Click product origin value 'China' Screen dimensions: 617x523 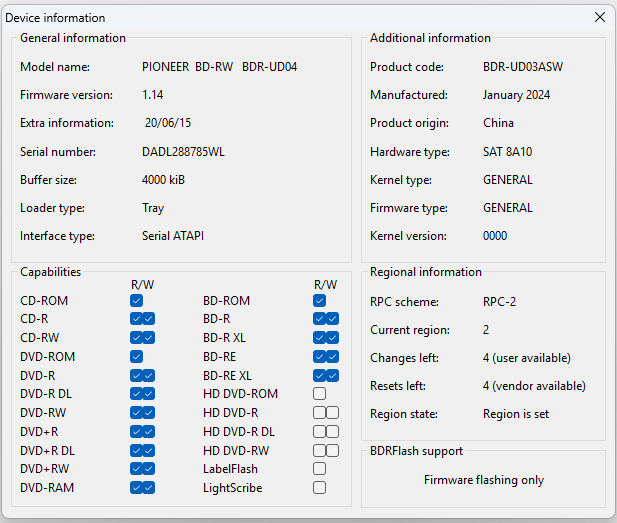(498, 123)
